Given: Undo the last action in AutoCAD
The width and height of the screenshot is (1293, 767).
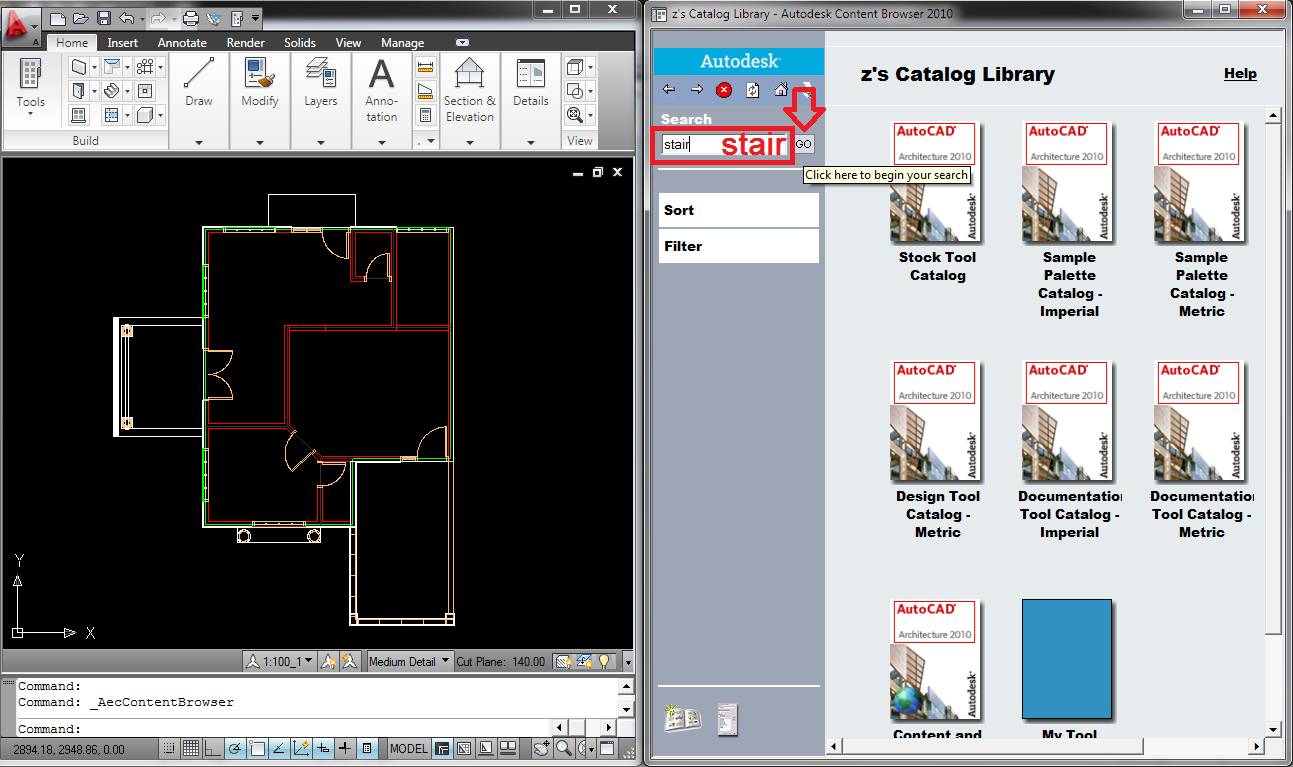Looking at the screenshot, I should (x=127, y=19).
